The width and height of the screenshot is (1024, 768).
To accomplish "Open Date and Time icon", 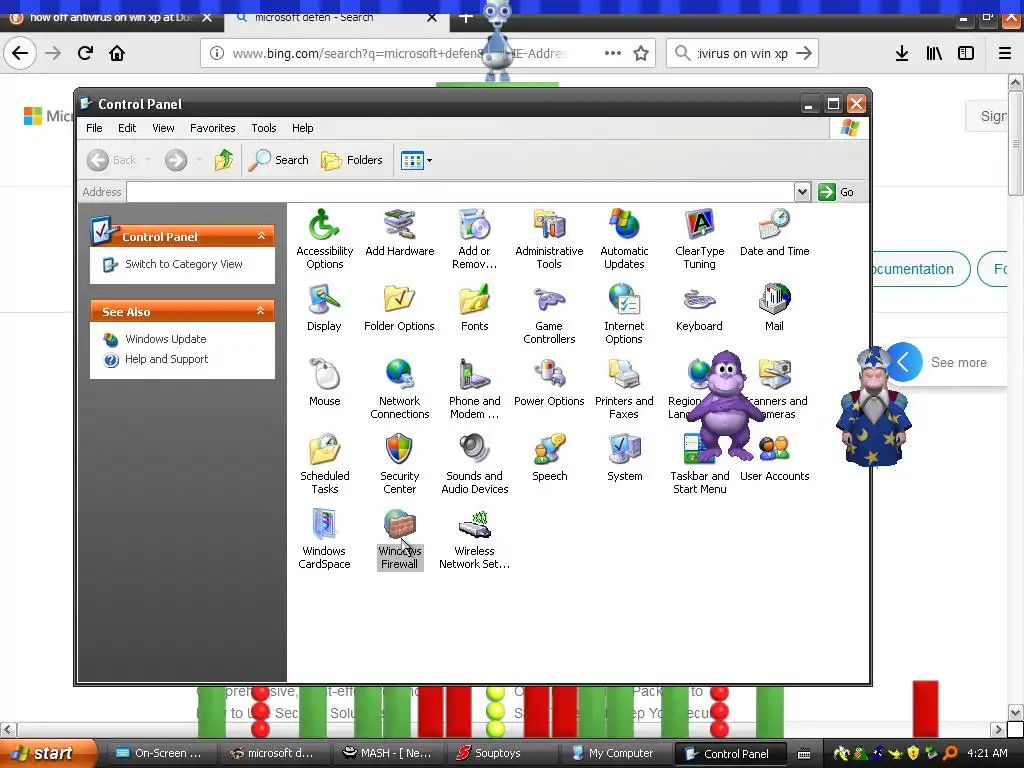I will click(775, 232).
